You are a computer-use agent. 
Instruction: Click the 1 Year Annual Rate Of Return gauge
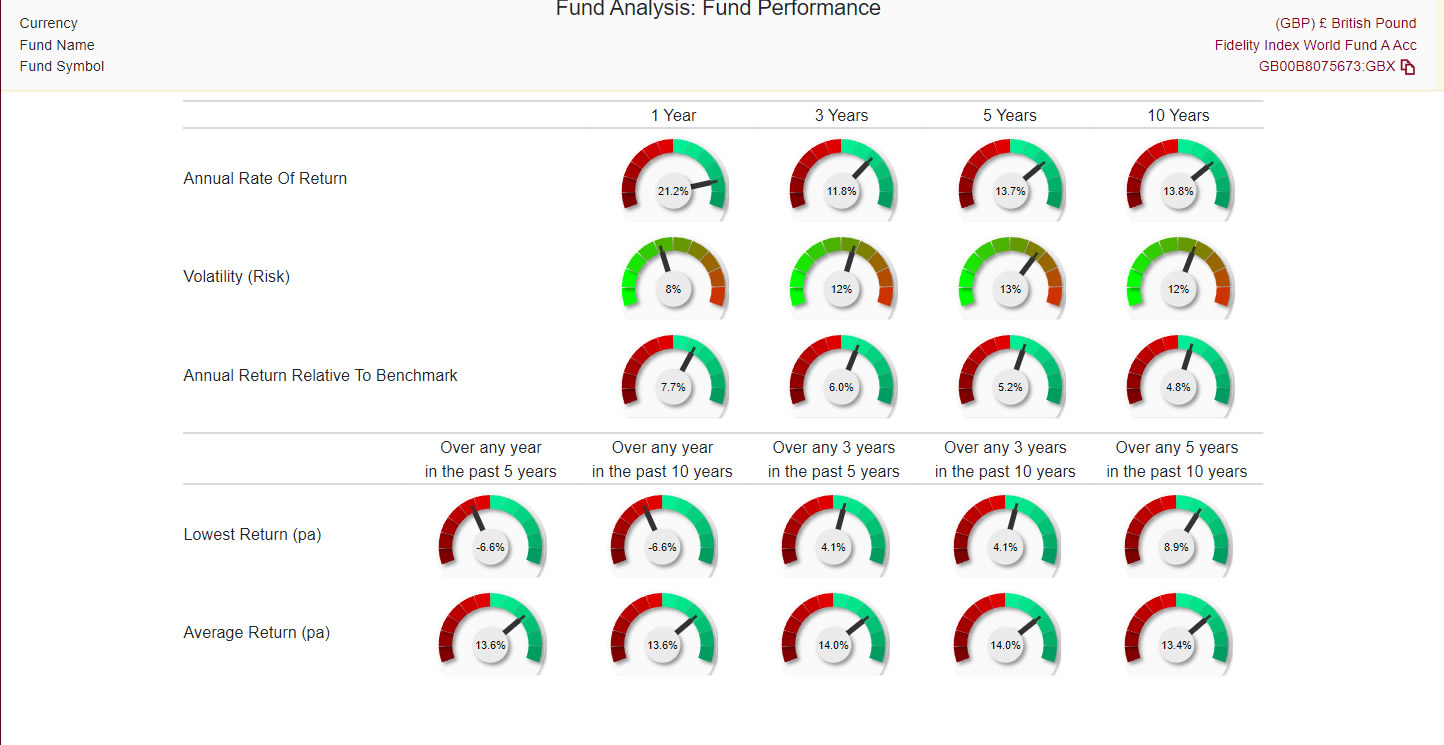tap(673, 179)
